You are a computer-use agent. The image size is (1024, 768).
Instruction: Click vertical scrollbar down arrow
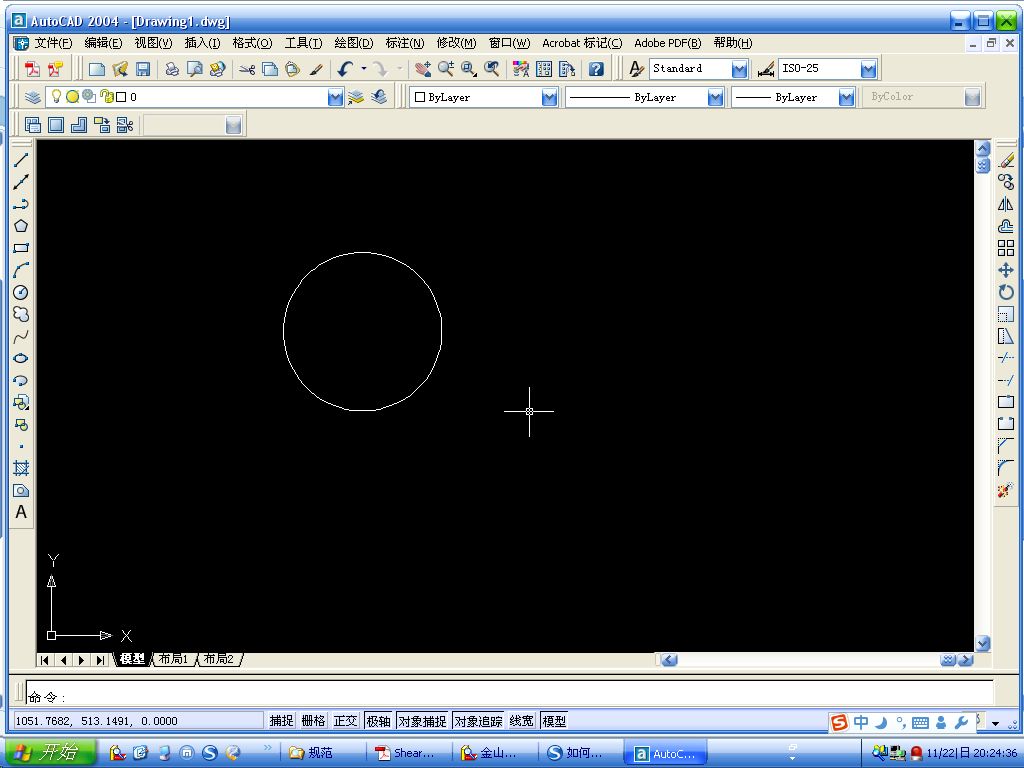[983, 643]
